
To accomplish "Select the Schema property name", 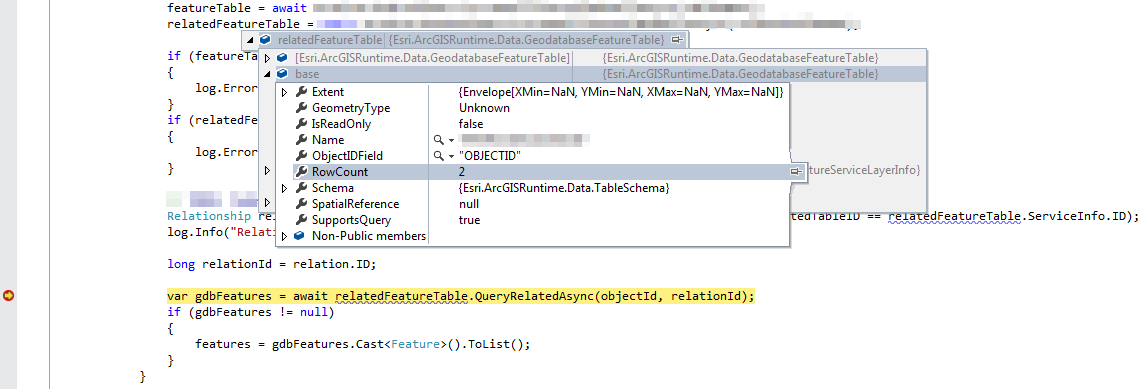I will tap(333, 188).
